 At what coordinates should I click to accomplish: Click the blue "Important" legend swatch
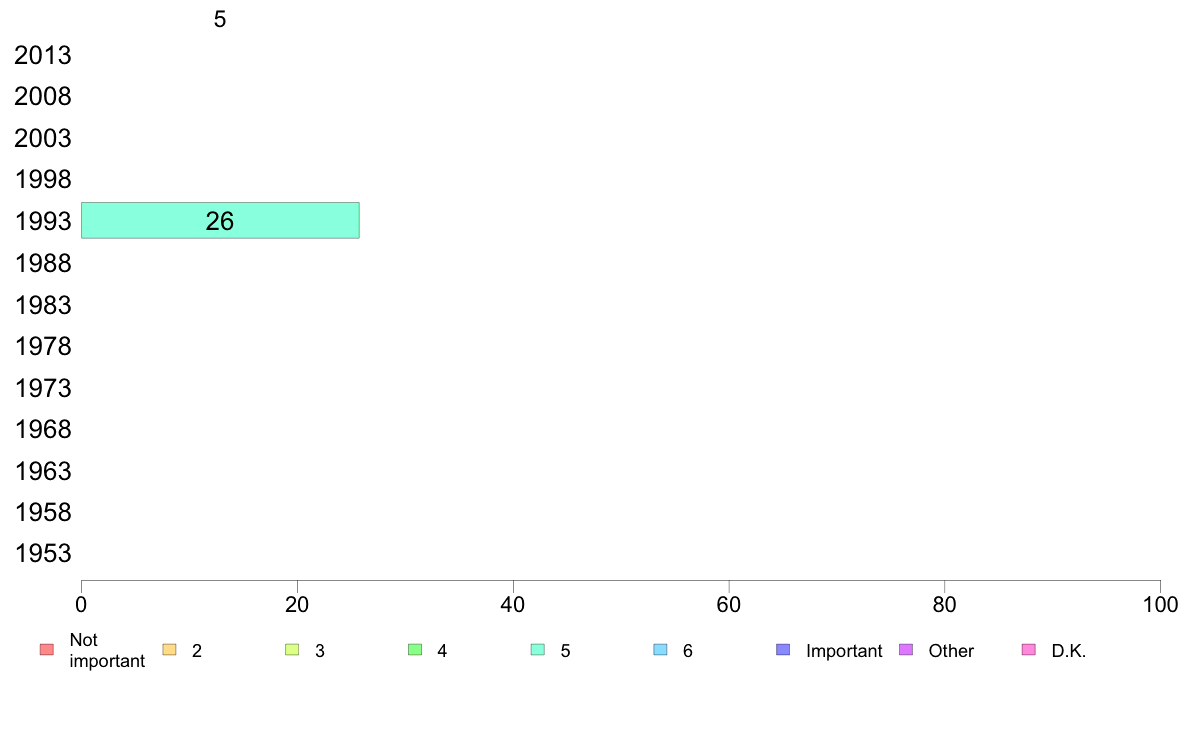point(783,650)
